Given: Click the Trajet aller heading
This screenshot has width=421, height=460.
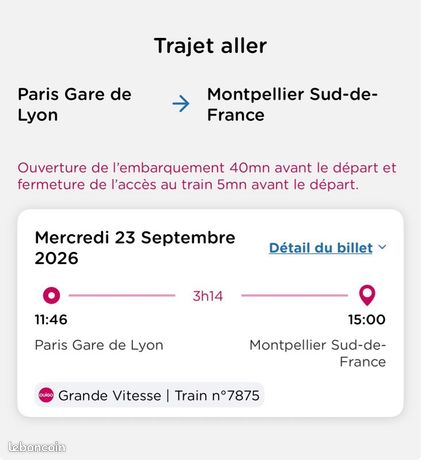Looking at the screenshot, I should (x=210, y=46).
